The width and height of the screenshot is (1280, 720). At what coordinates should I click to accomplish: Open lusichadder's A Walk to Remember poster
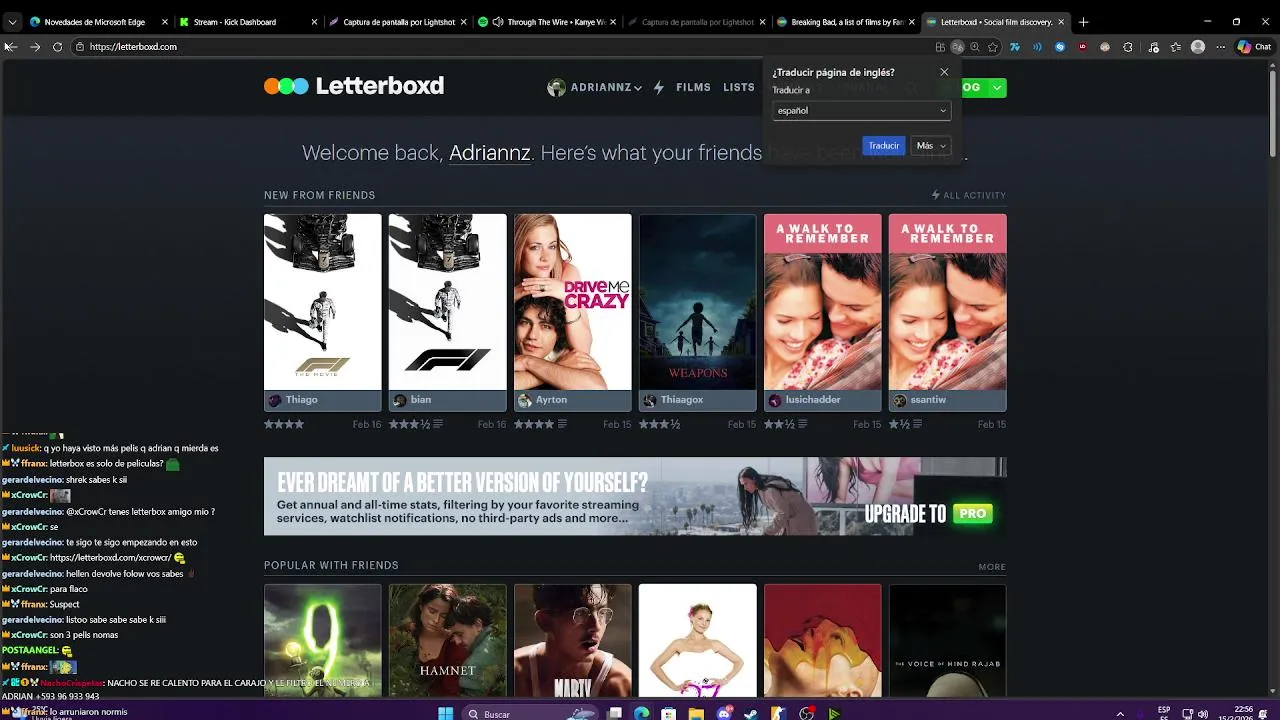(x=822, y=301)
